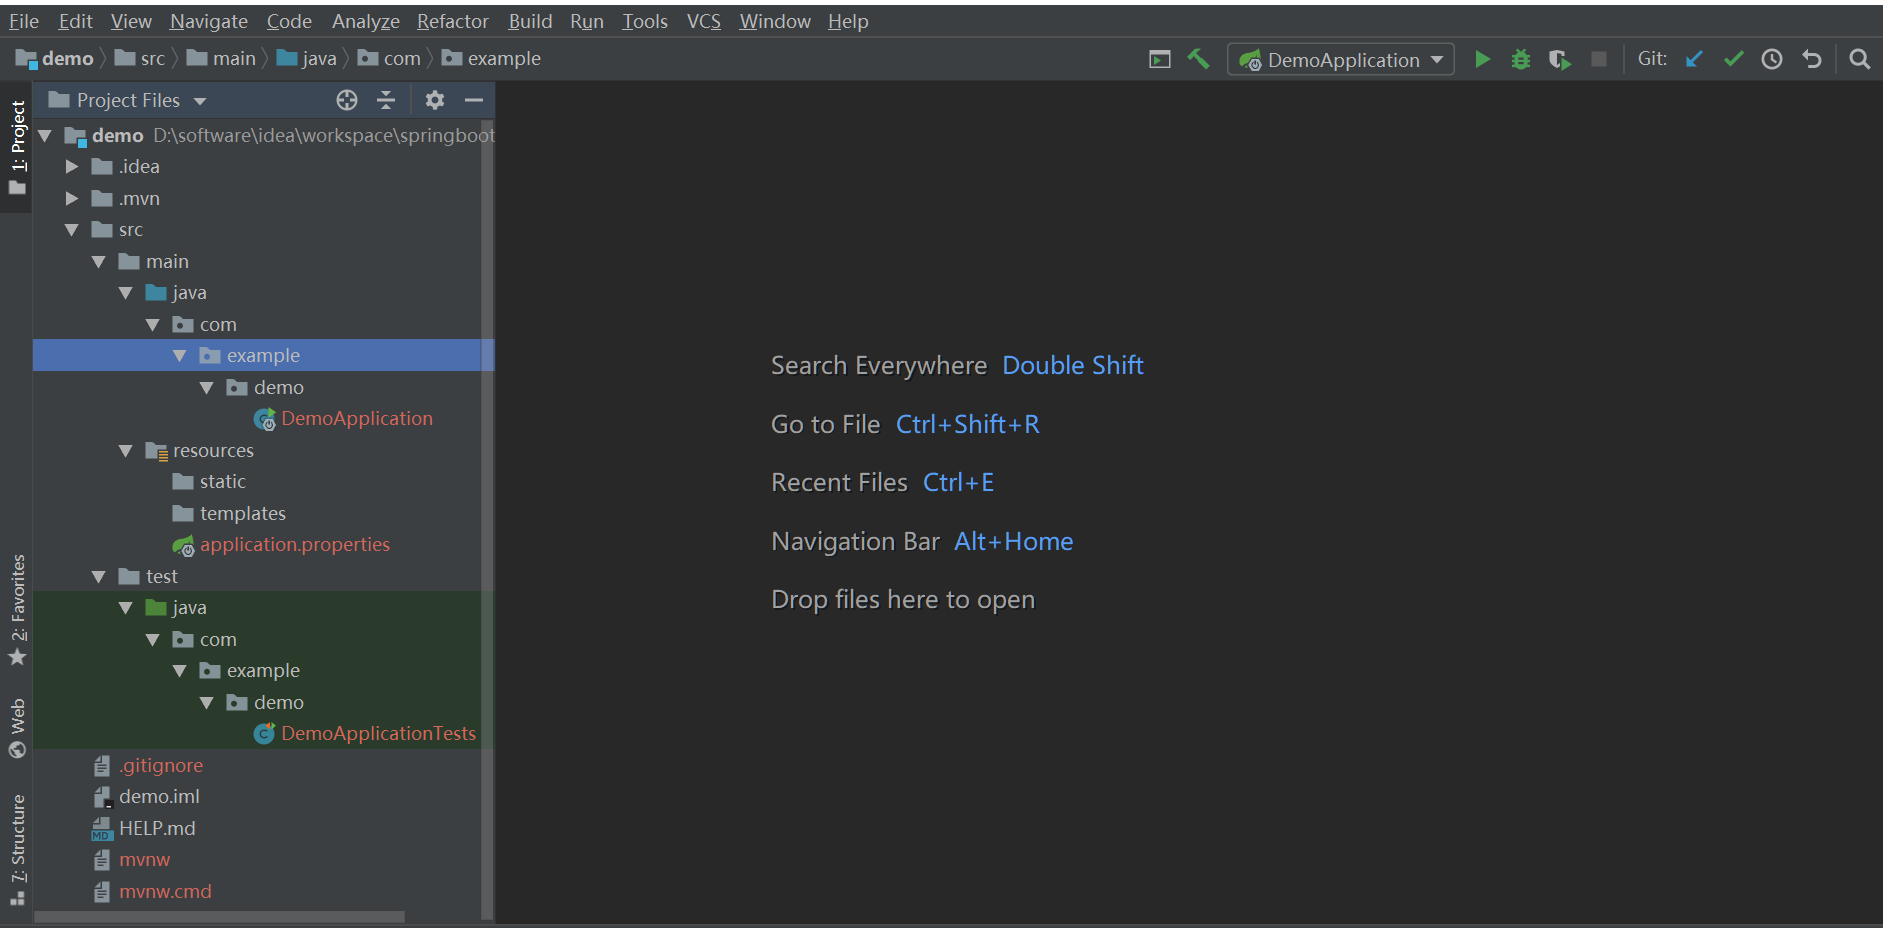Image resolution: width=1883 pixels, height=928 pixels.
Task: Click example in breadcrumb navigation bar
Action: (491, 59)
